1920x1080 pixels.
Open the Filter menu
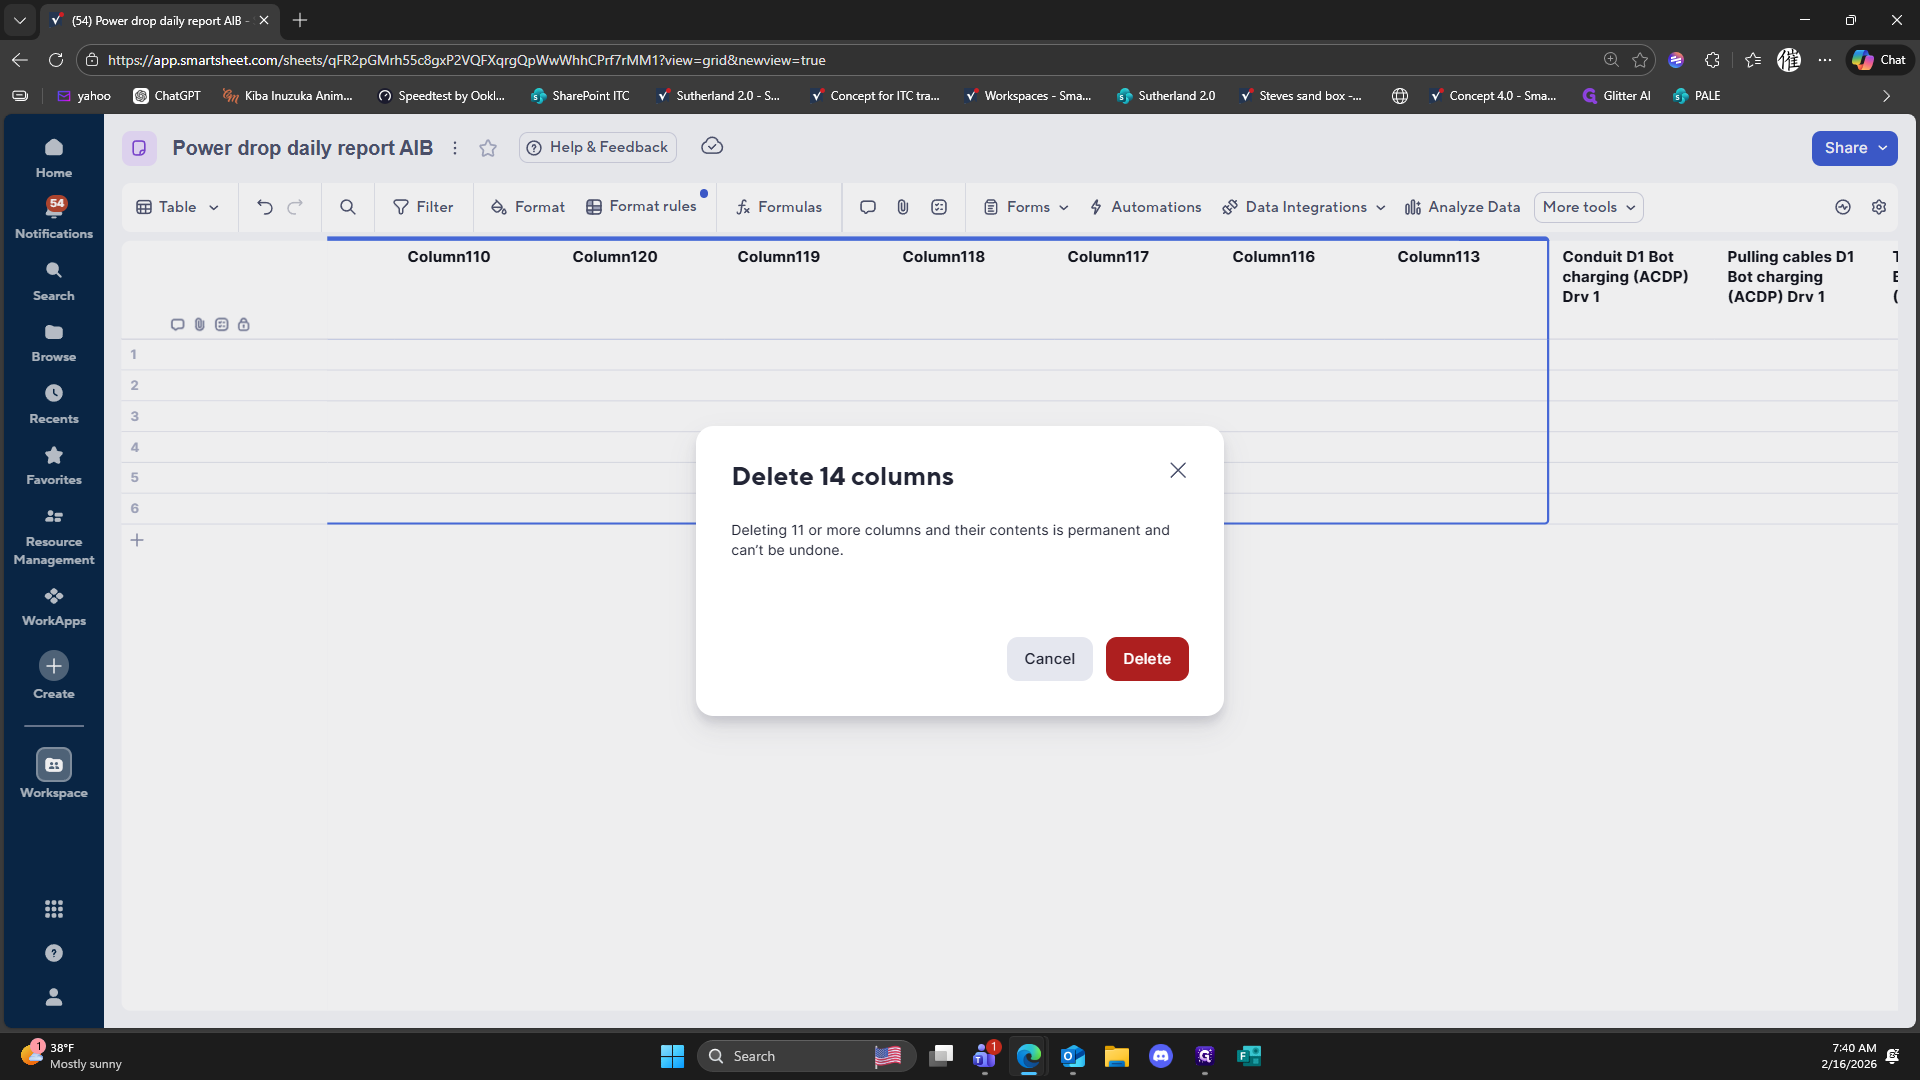click(423, 207)
